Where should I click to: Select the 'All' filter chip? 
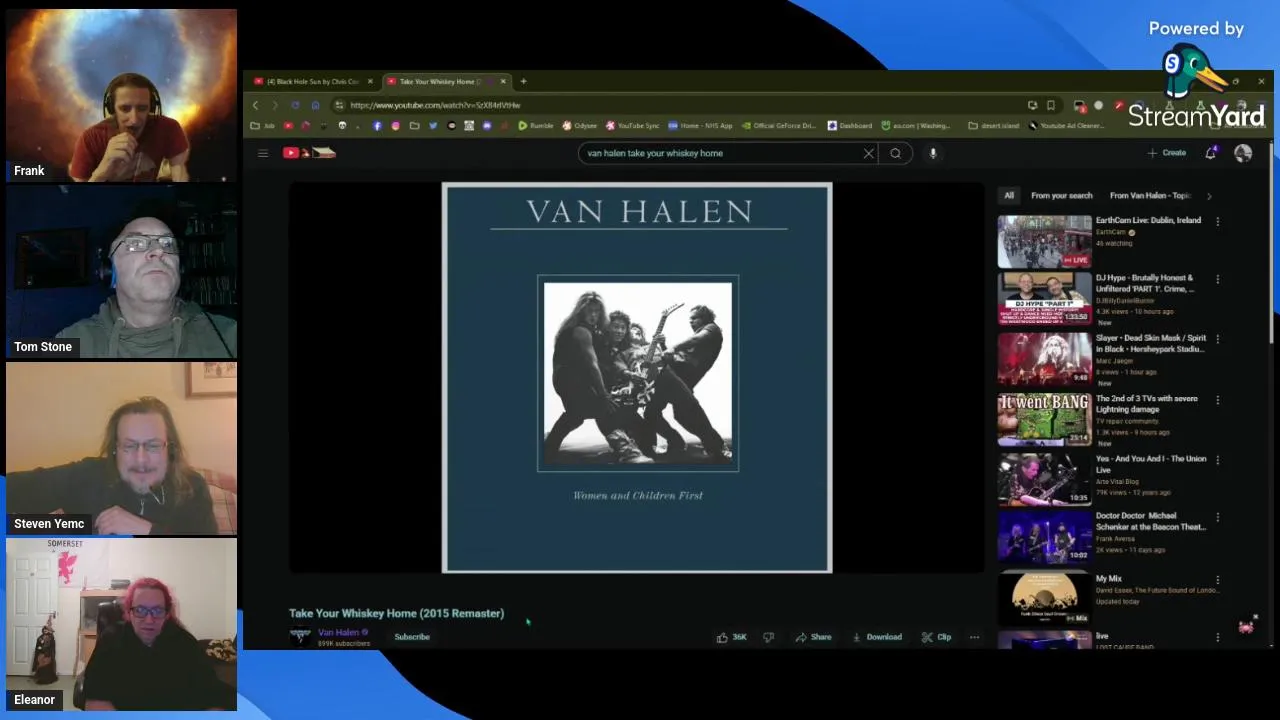tap(1009, 196)
